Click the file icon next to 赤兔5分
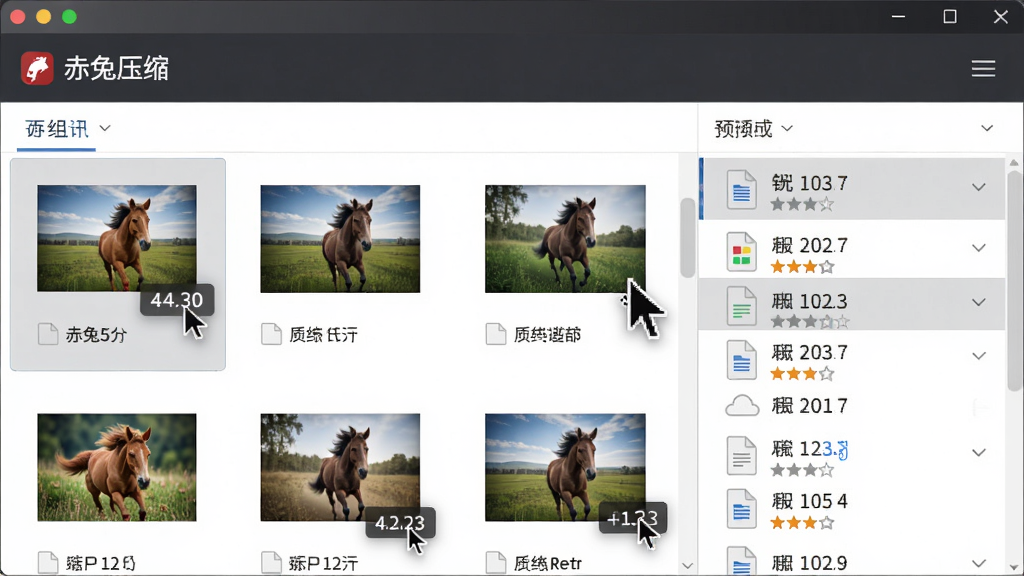The height and width of the screenshot is (576, 1024). pyautogui.click(x=48, y=334)
